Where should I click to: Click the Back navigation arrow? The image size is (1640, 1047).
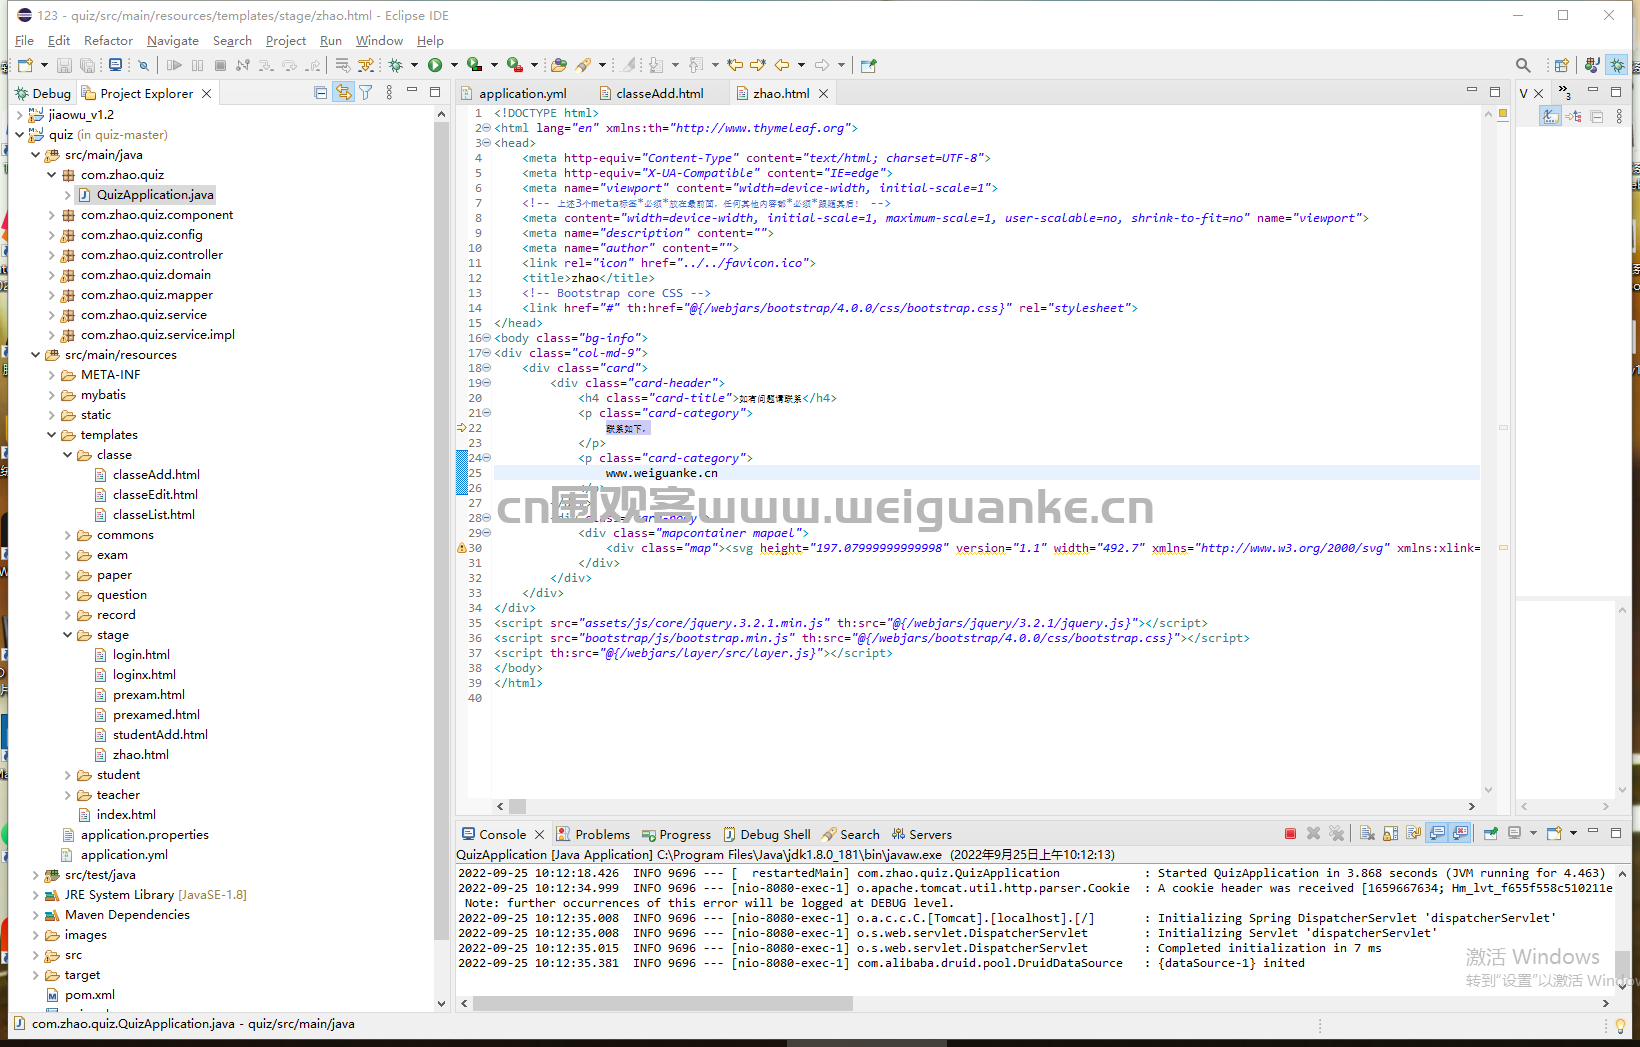pyautogui.click(x=782, y=65)
